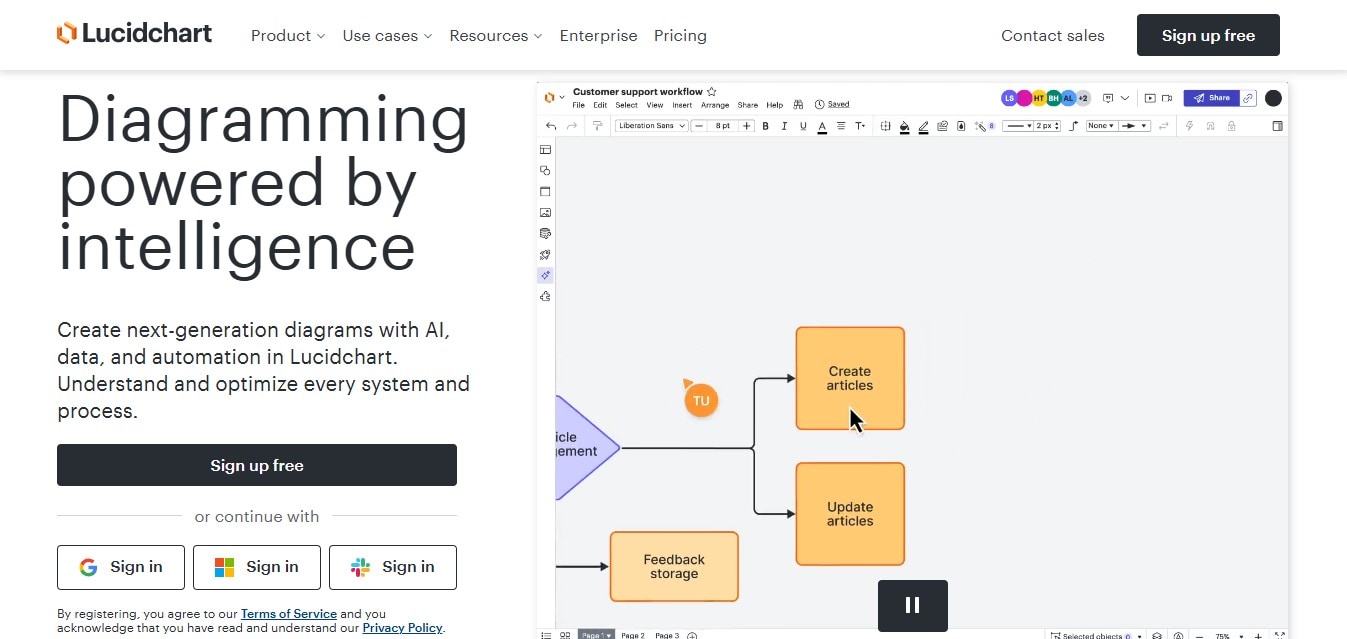Expand the Product menu

(288, 35)
